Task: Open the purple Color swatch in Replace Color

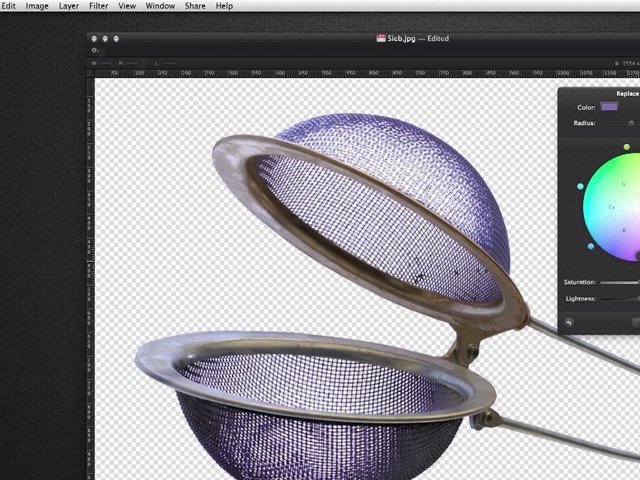Action: coord(609,107)
